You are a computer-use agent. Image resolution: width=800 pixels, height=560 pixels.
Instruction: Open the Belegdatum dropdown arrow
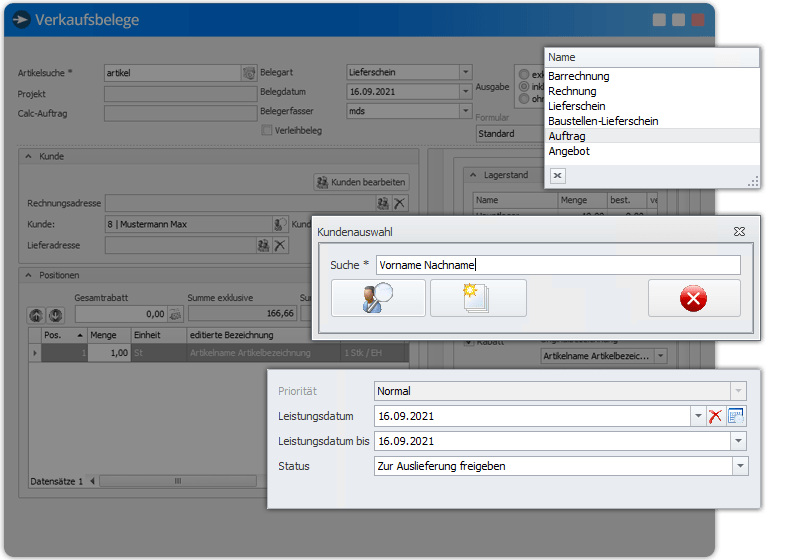pyautogui.click(x=465, y=92)
